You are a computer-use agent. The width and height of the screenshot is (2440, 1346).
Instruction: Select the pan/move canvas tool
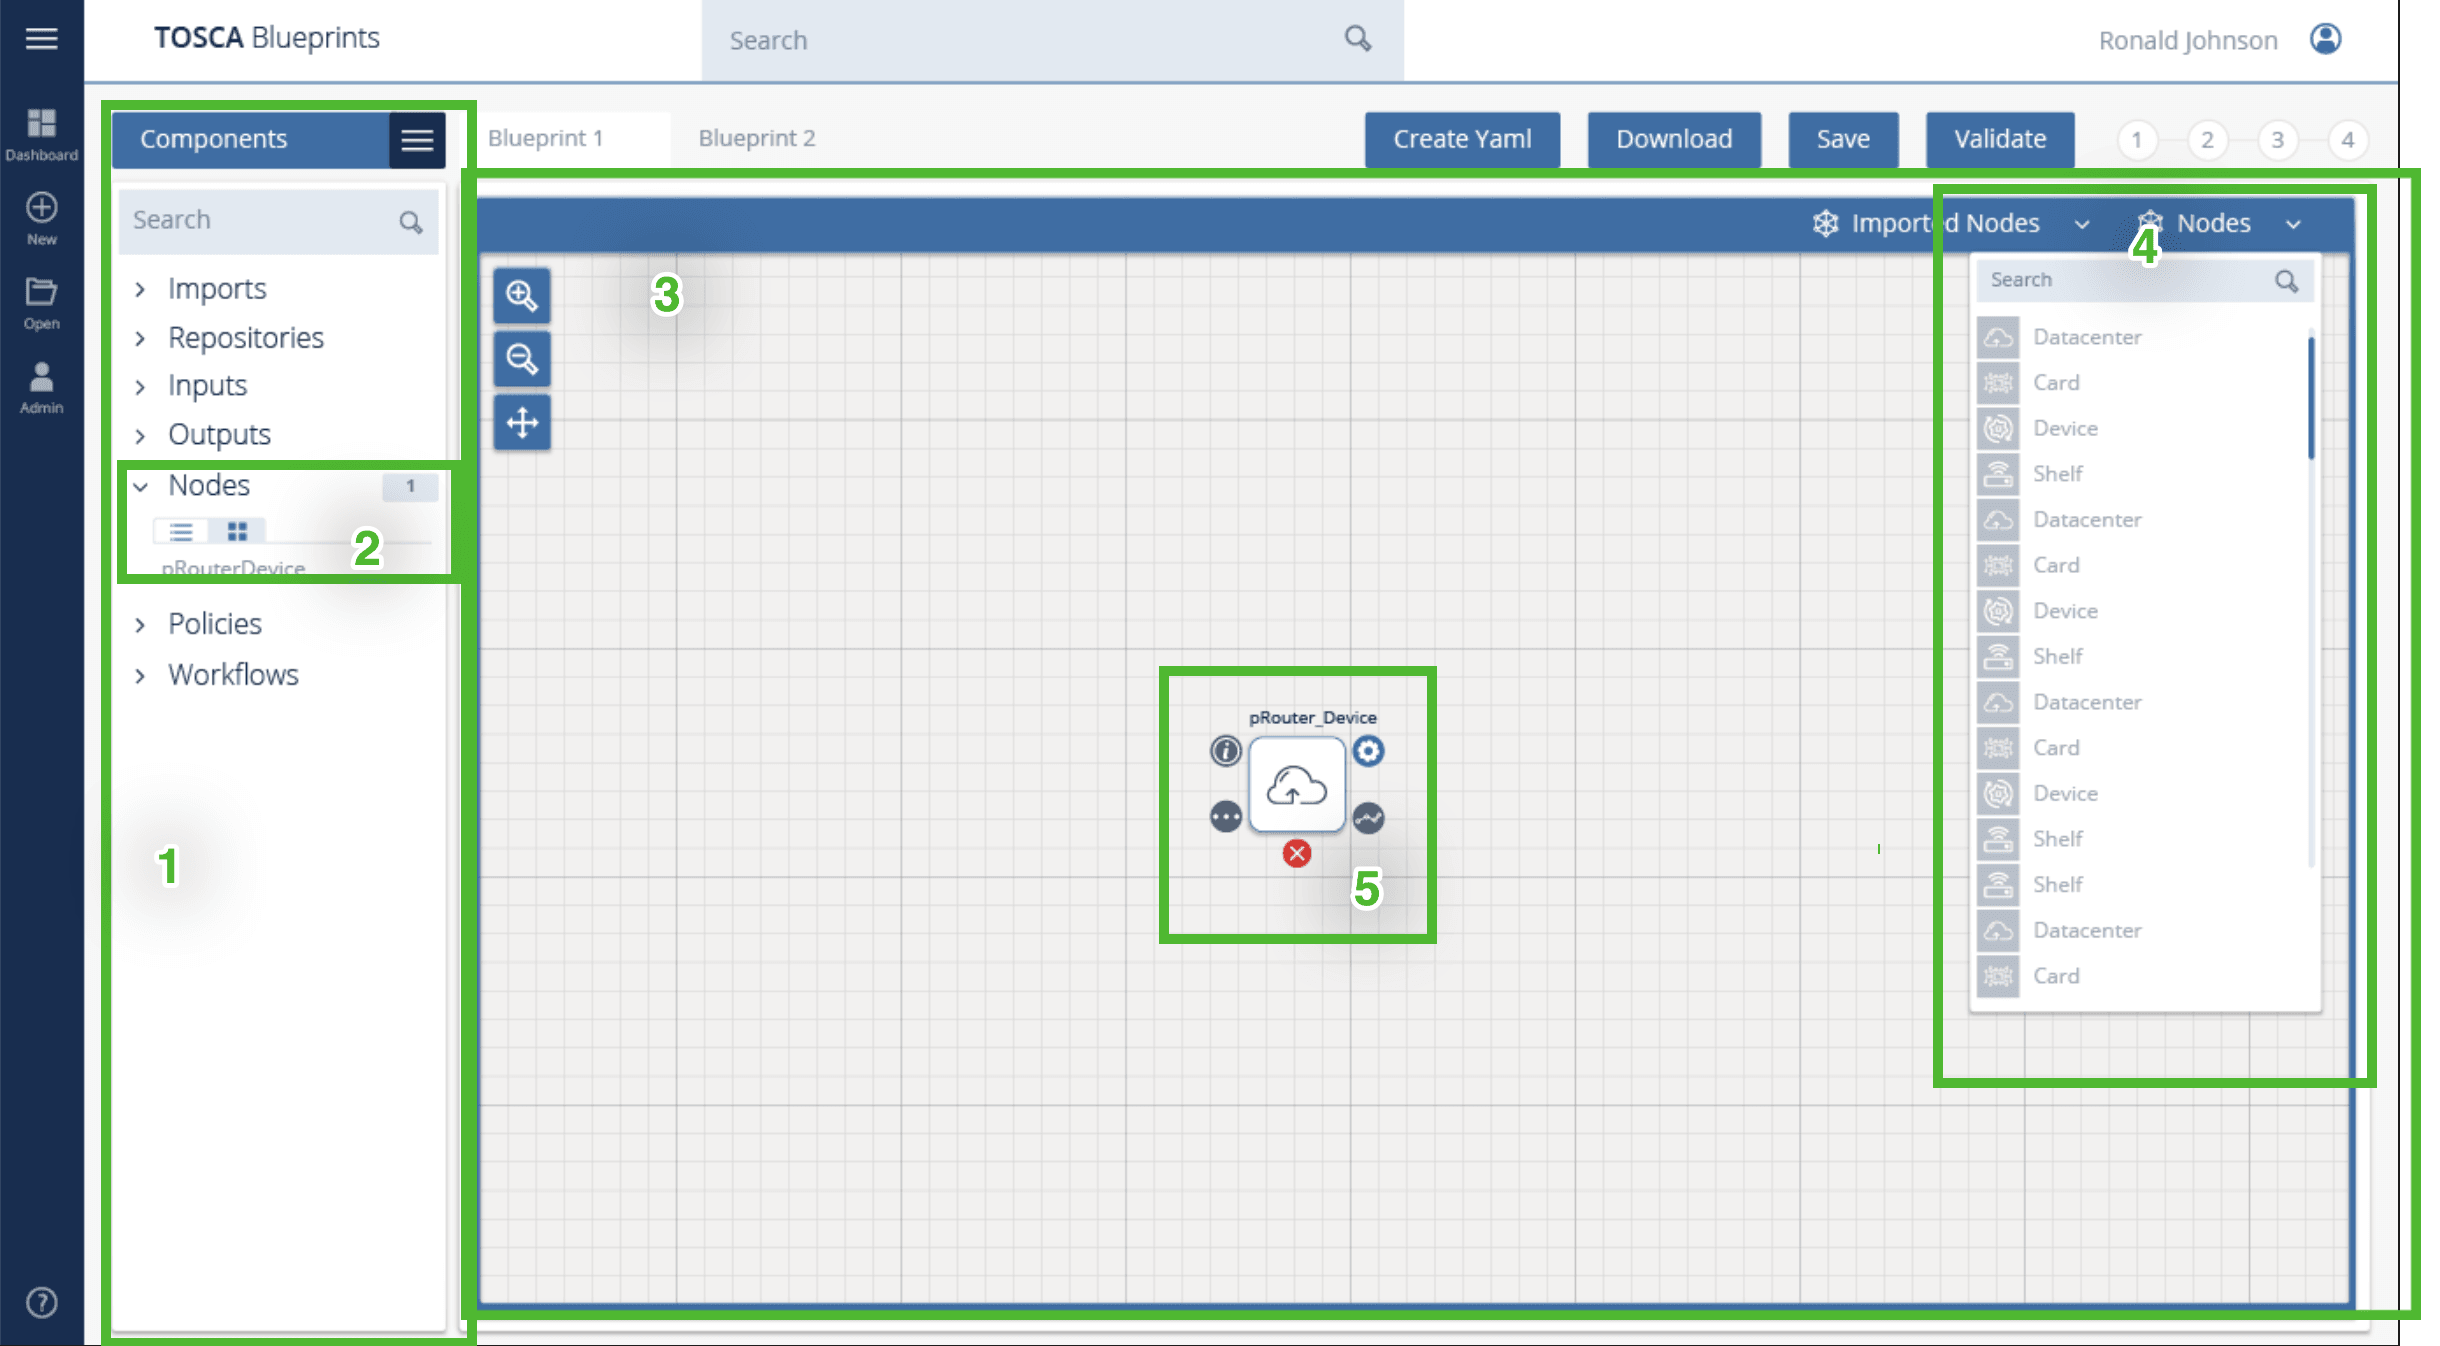pos(521,422)
